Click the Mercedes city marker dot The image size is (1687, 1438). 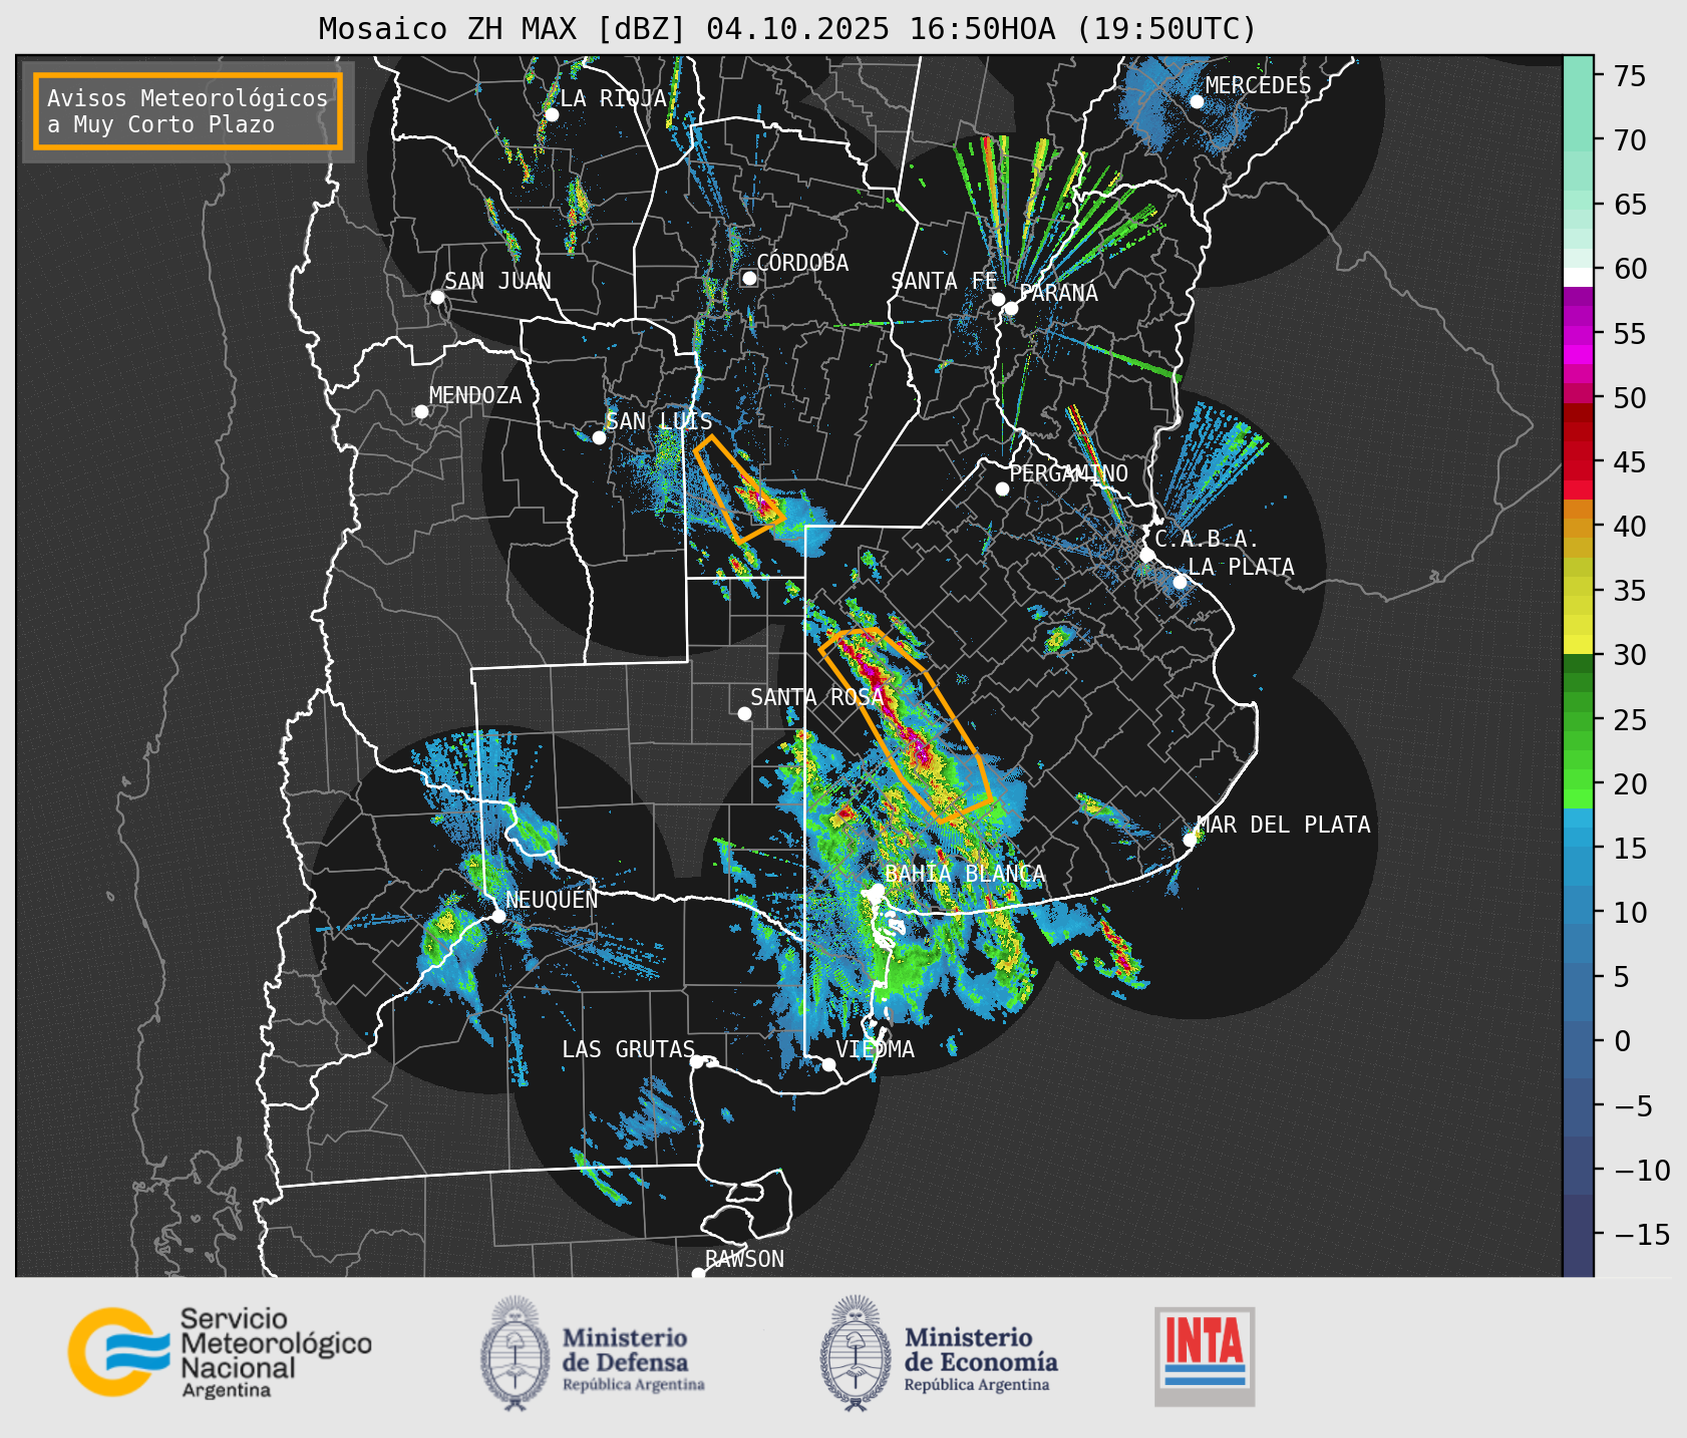pos(1196,101)
